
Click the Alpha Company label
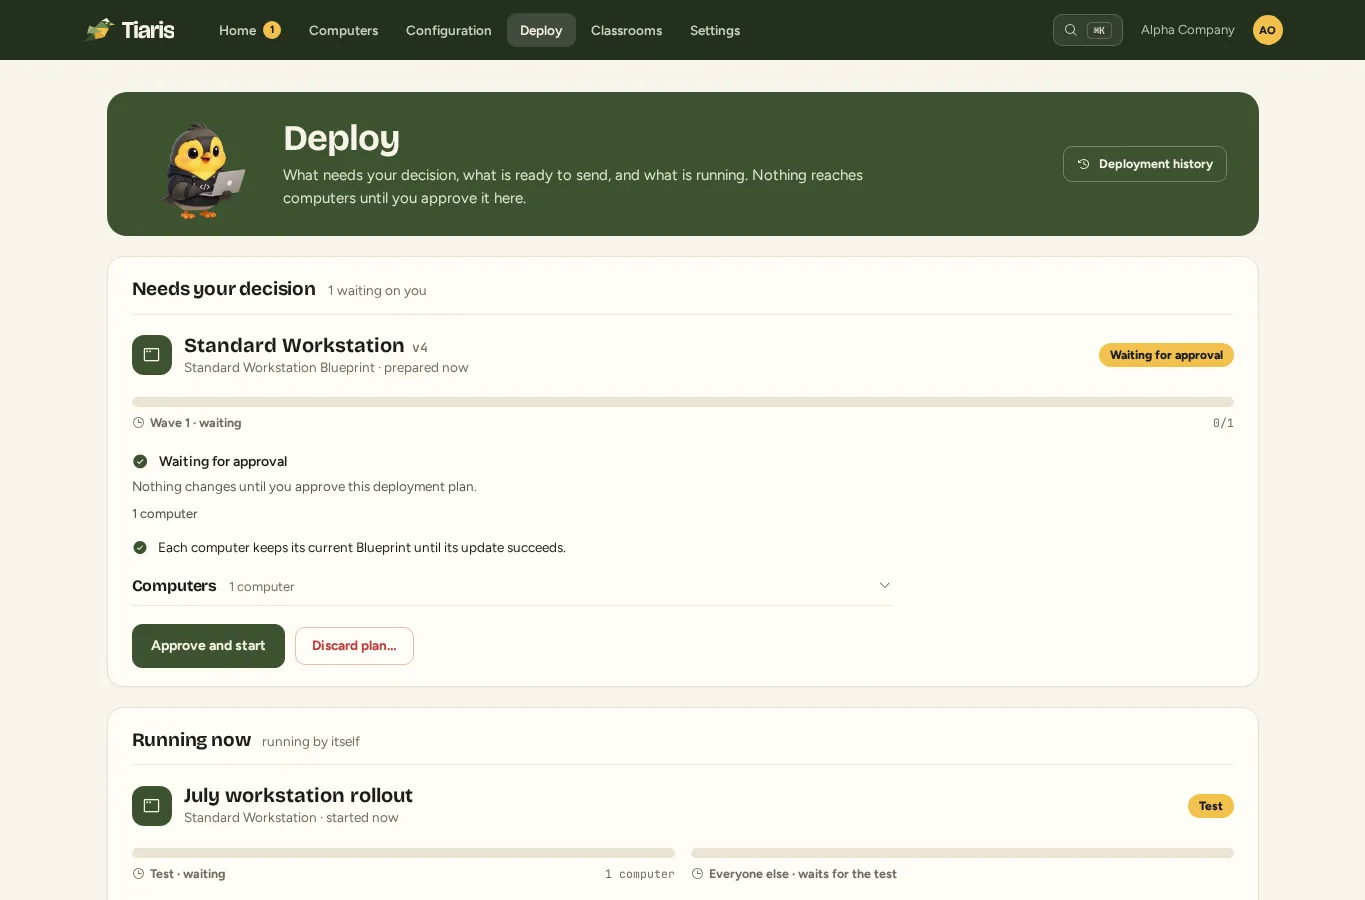[x=1187, y=30]
